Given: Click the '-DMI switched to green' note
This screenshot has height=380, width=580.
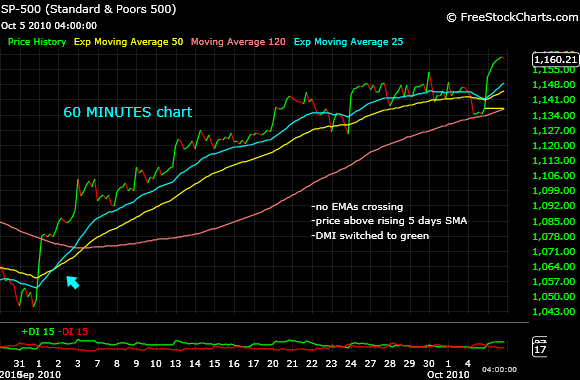Looking at the screenshot, I should point(370,236).
